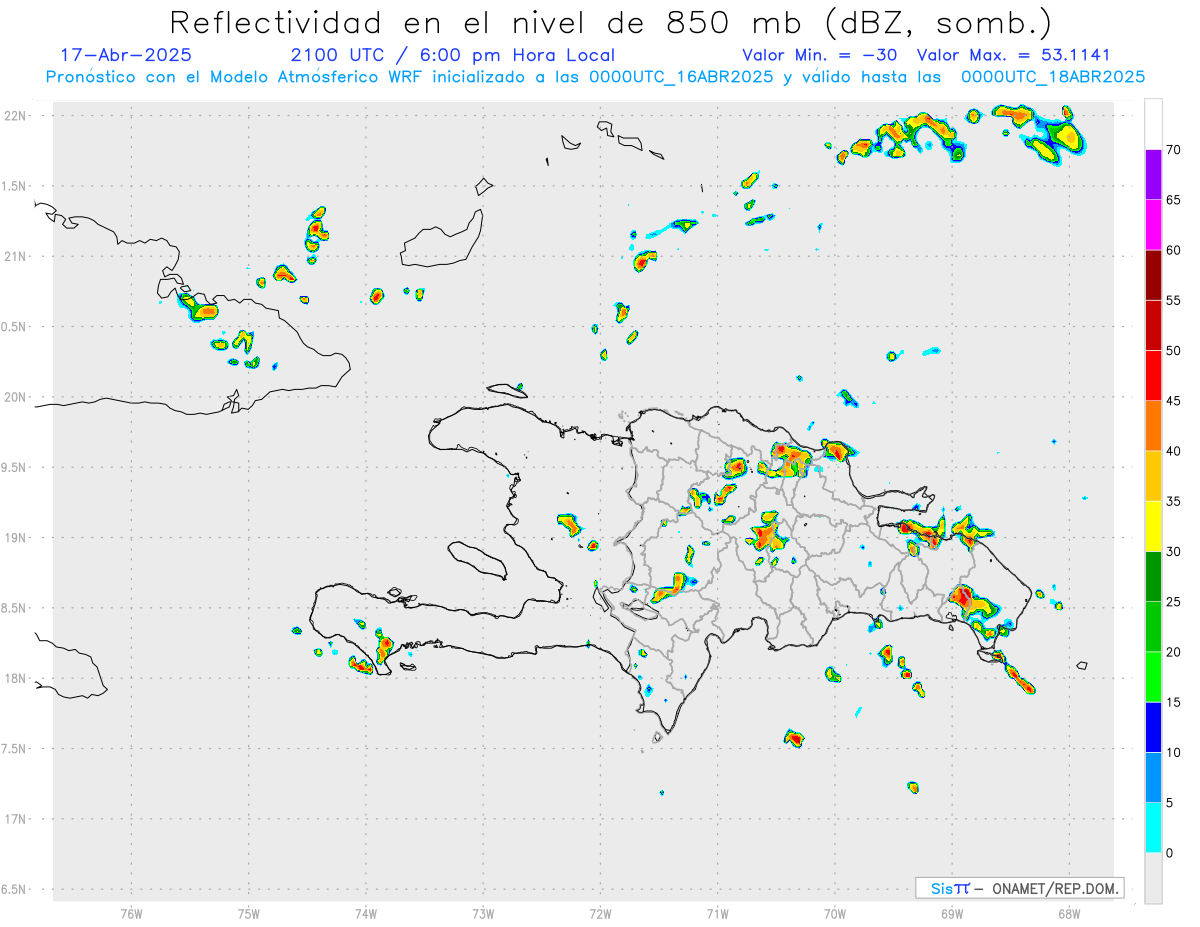This screenshot has width=1200, height=927.
Task: Click the '22N' latitude label
Action: click(x=17, y=115)
